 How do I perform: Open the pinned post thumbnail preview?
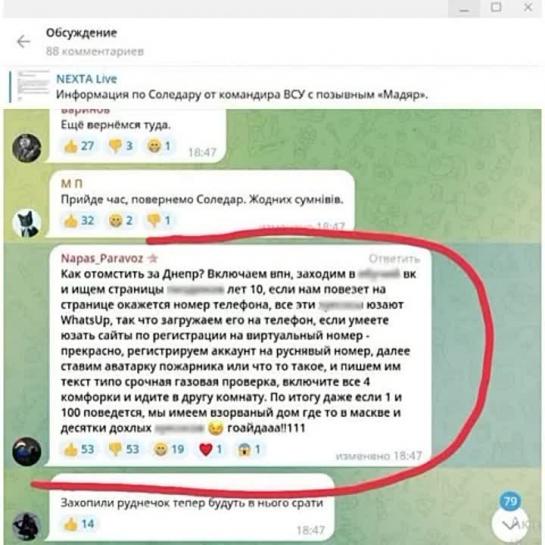coord(34,86)
